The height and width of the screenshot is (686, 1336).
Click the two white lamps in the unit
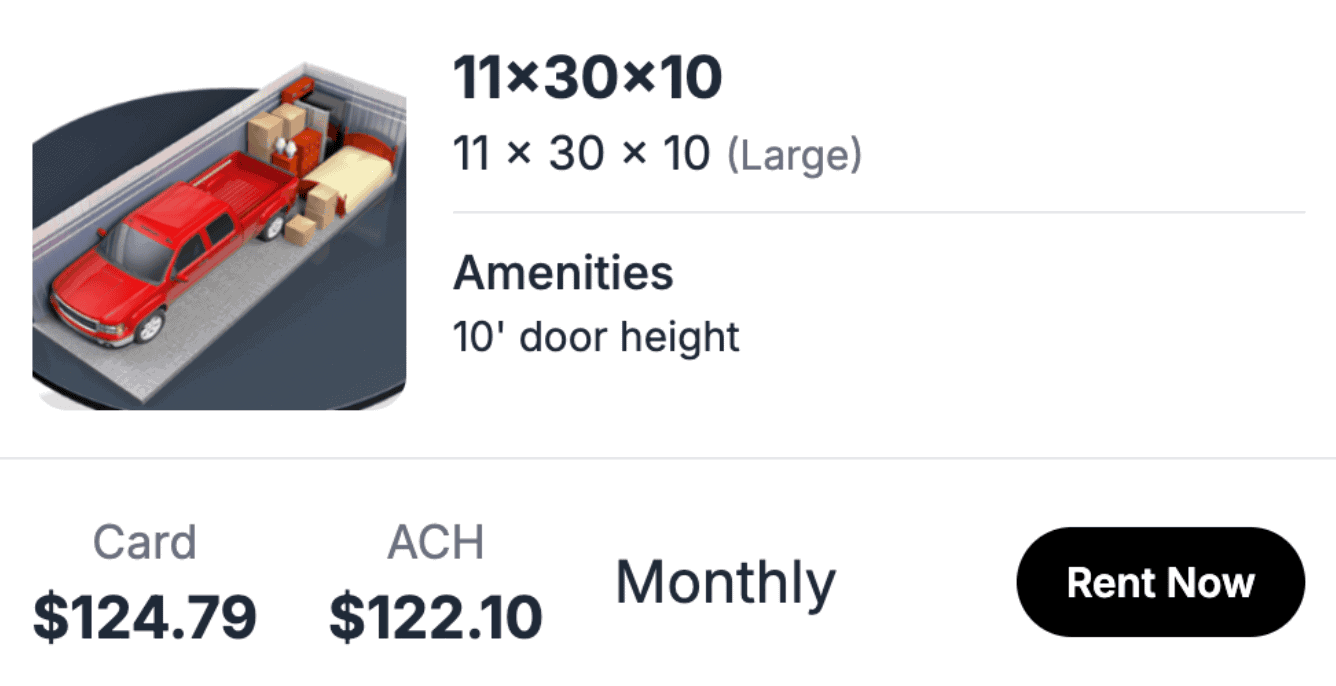[x=286, y=149]
